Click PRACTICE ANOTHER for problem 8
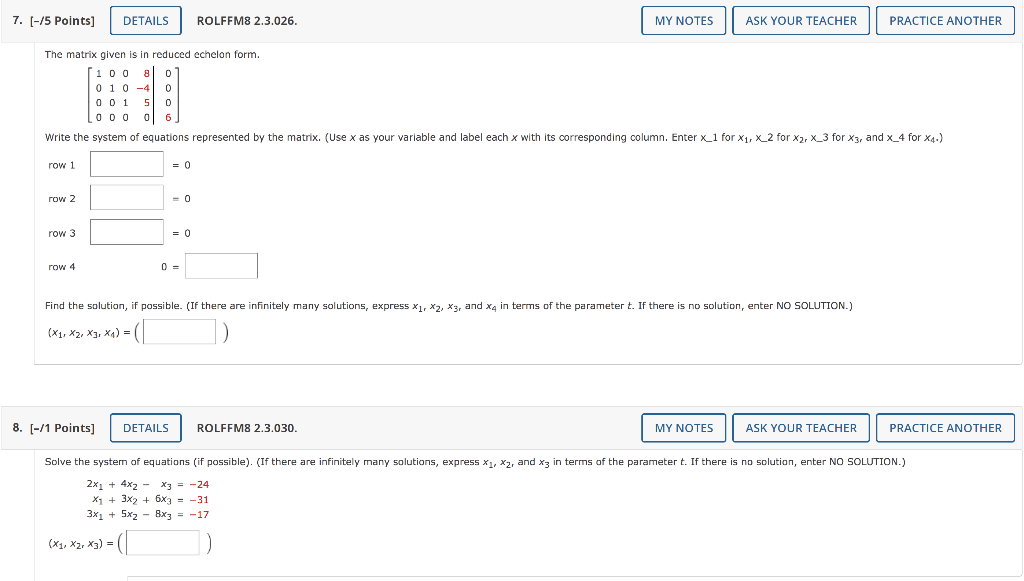Image resolution: width=1024 pixels, height=581 pixels. pyautogui.click(x=944, y=427)
